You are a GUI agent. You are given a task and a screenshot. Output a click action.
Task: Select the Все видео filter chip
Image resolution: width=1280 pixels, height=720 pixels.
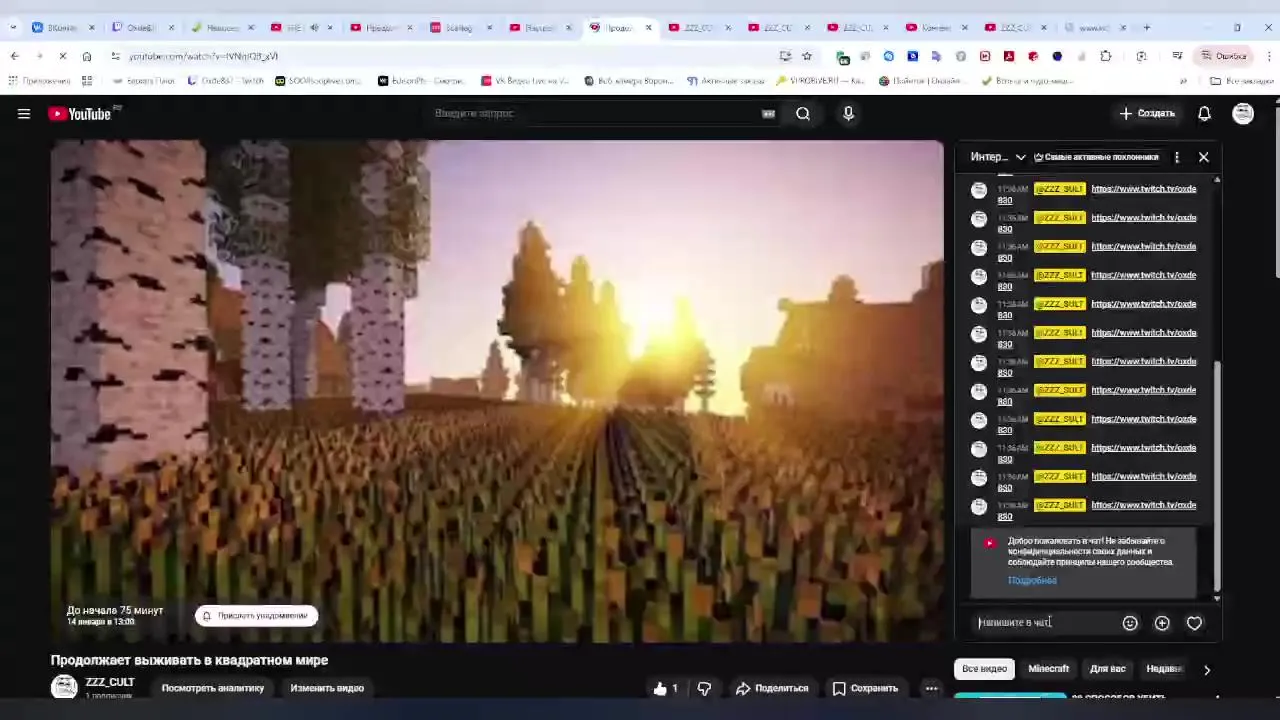984,669
